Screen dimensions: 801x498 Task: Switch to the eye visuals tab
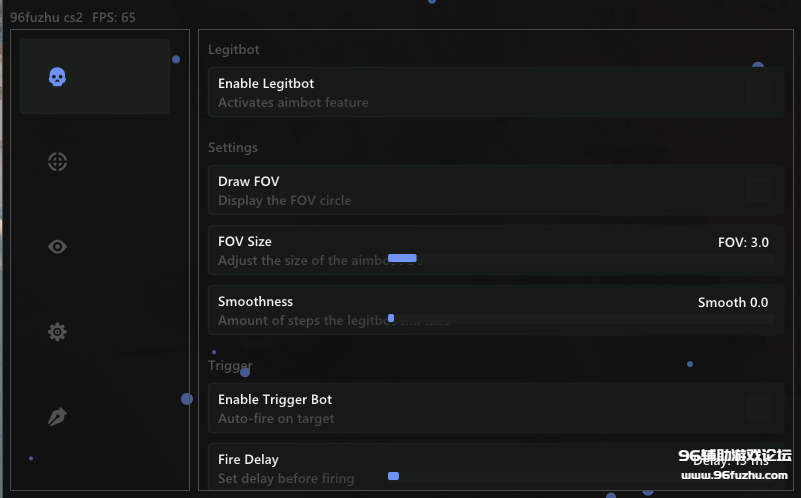(x=57, y=246)
